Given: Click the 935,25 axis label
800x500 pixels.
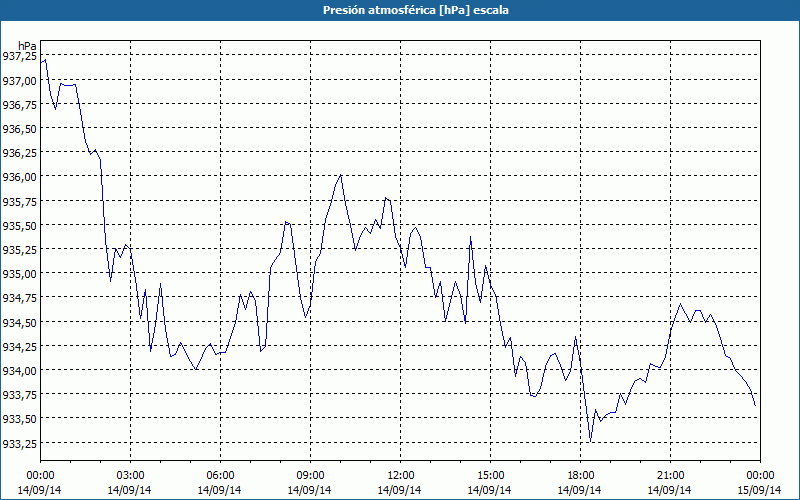Looking at the screenshot, I should 19,249.
